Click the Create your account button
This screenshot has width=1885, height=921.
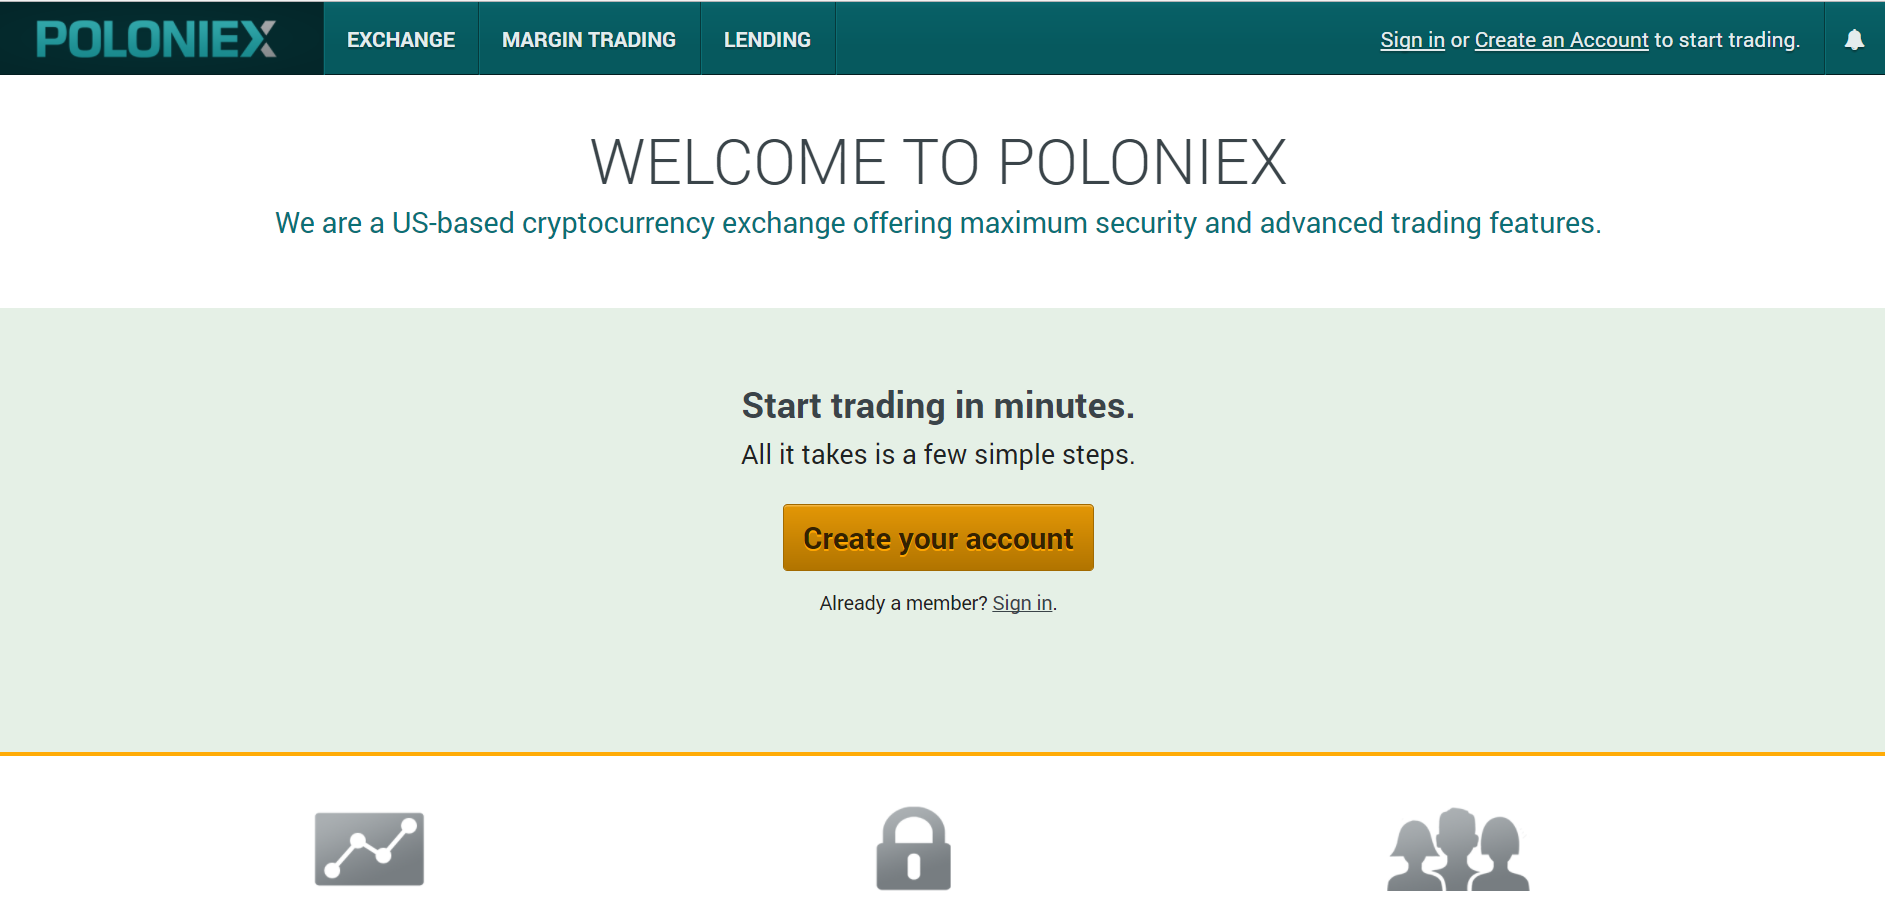point(938,538)
